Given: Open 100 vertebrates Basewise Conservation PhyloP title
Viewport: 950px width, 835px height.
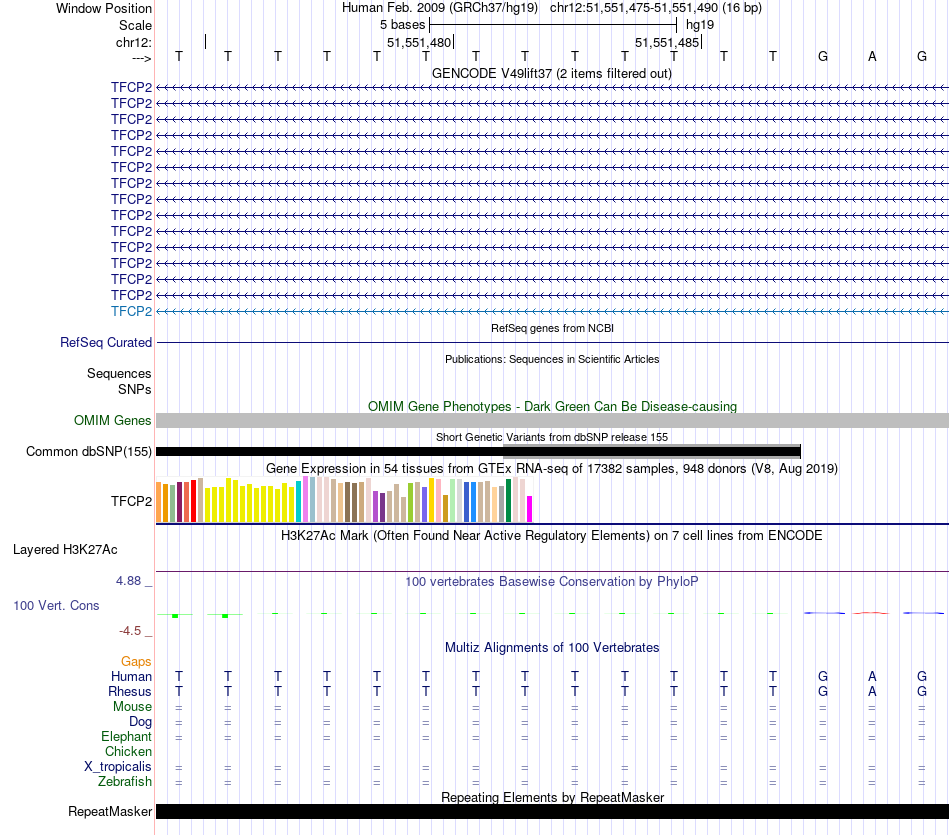Looking at the screenshot, I should (552, 582).
